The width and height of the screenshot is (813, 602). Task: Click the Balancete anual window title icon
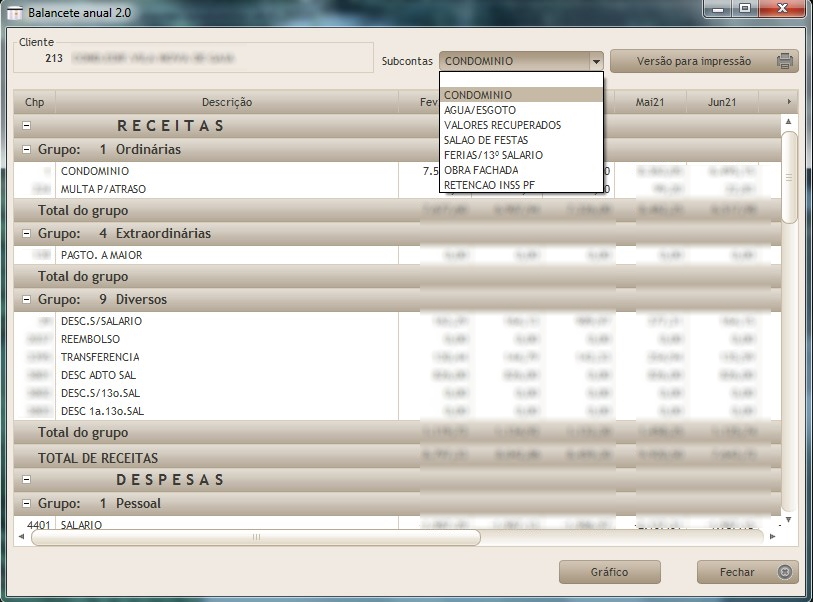16,10
